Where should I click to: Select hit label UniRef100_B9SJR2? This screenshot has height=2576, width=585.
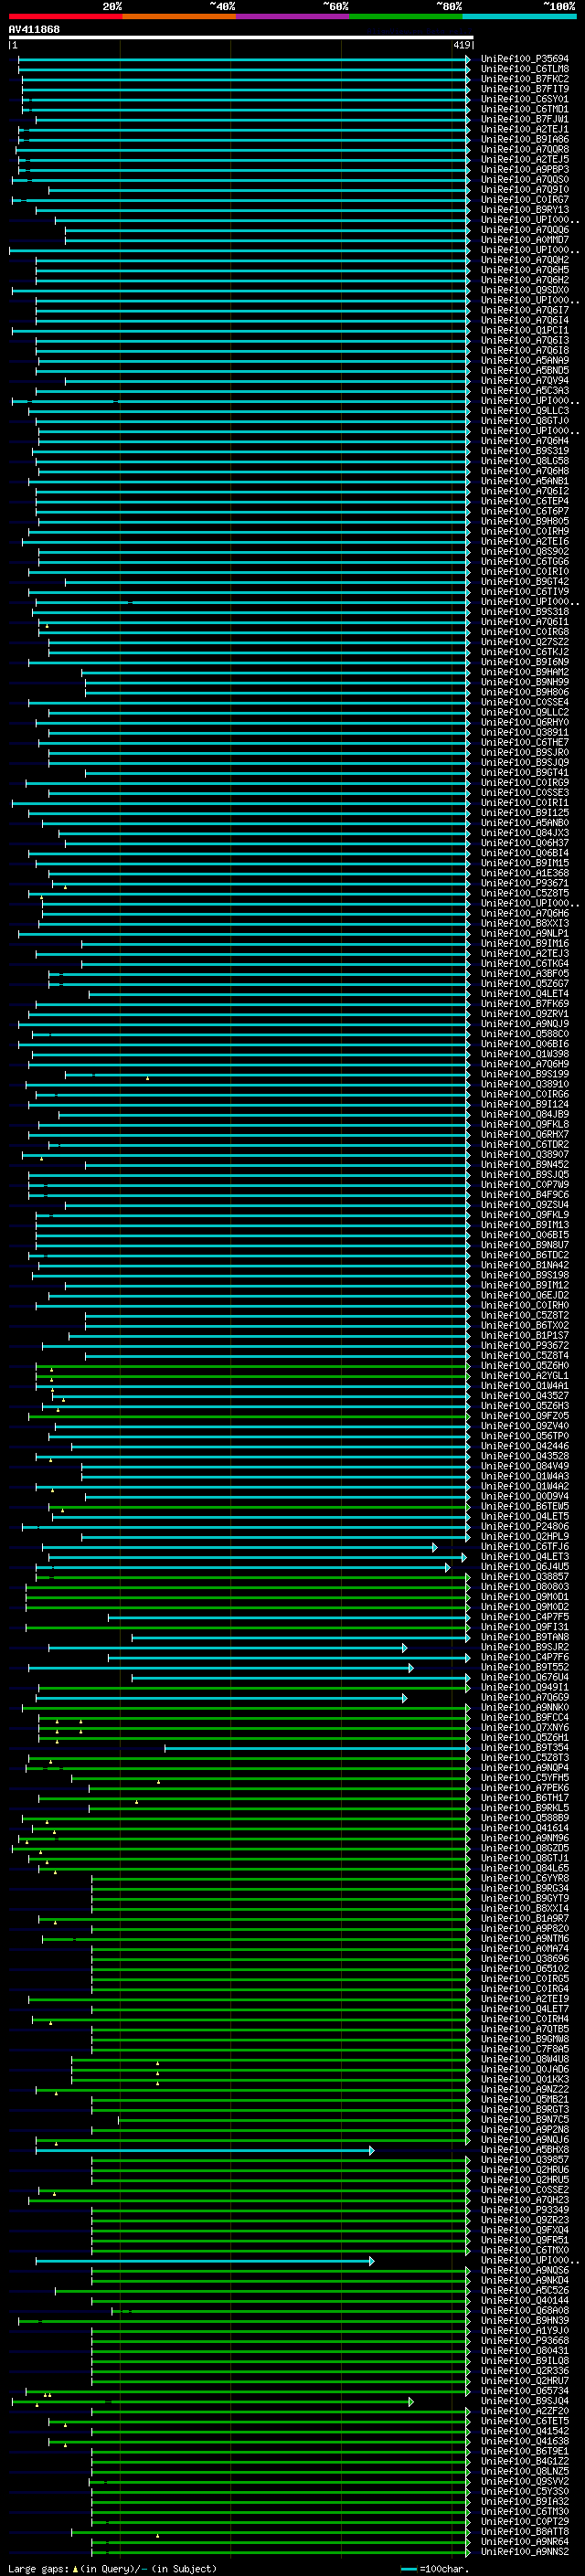[x=524, y=1647]
